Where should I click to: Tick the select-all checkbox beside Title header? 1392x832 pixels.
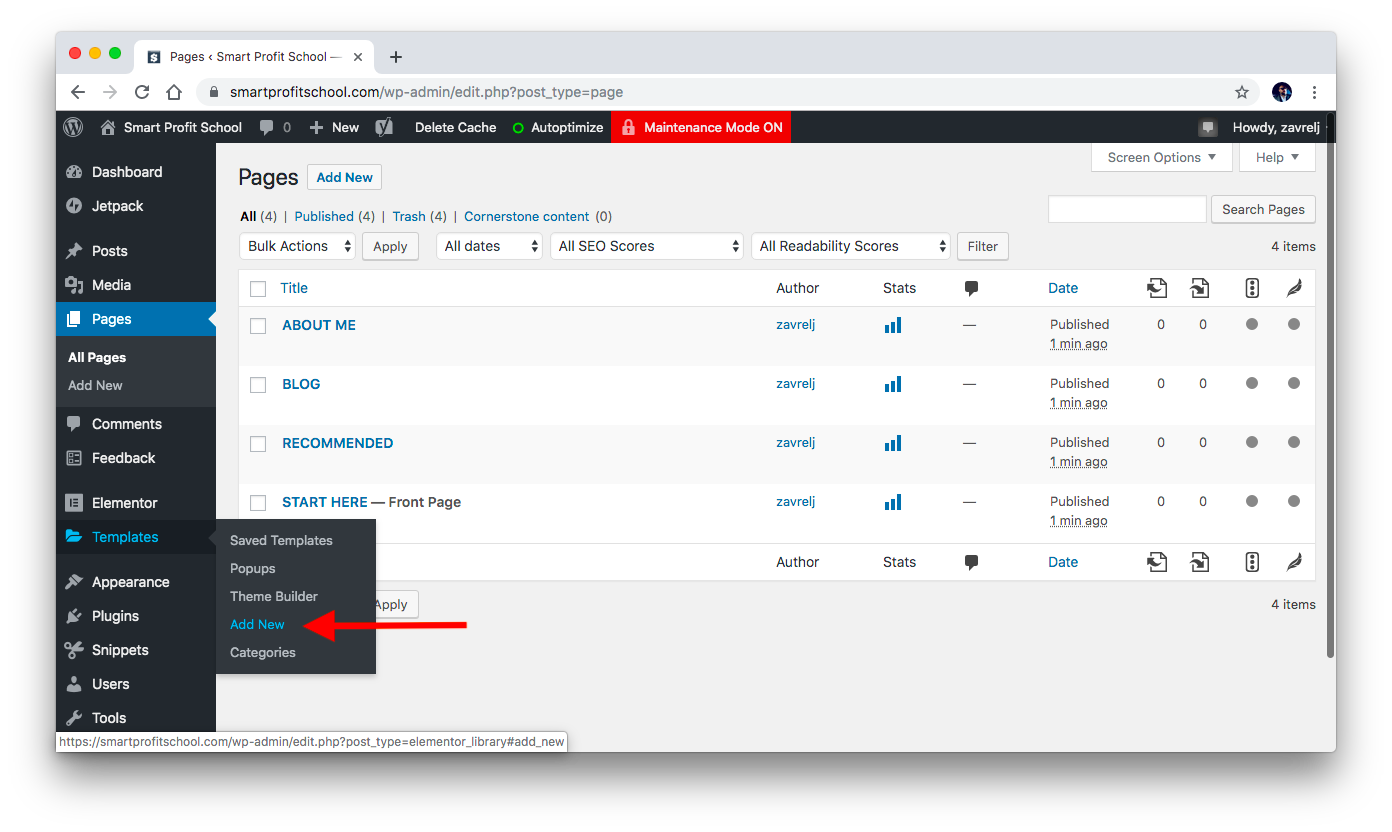(x=258, y=289)
